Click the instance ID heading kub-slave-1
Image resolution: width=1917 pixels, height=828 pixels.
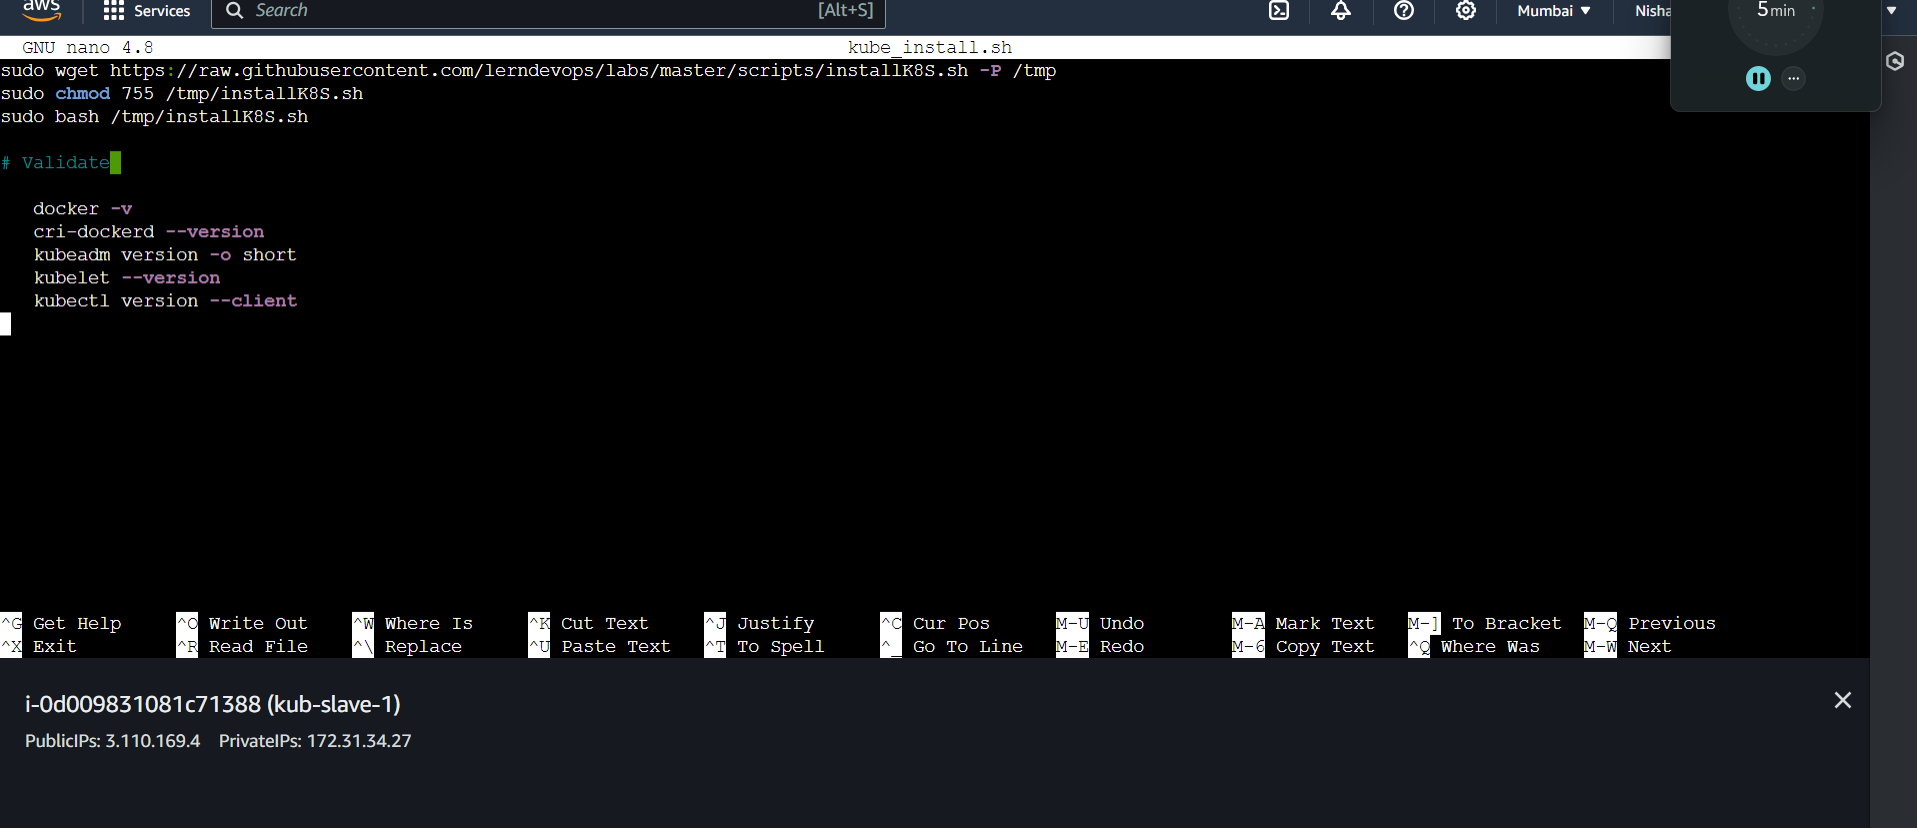(x=212, y=704)
